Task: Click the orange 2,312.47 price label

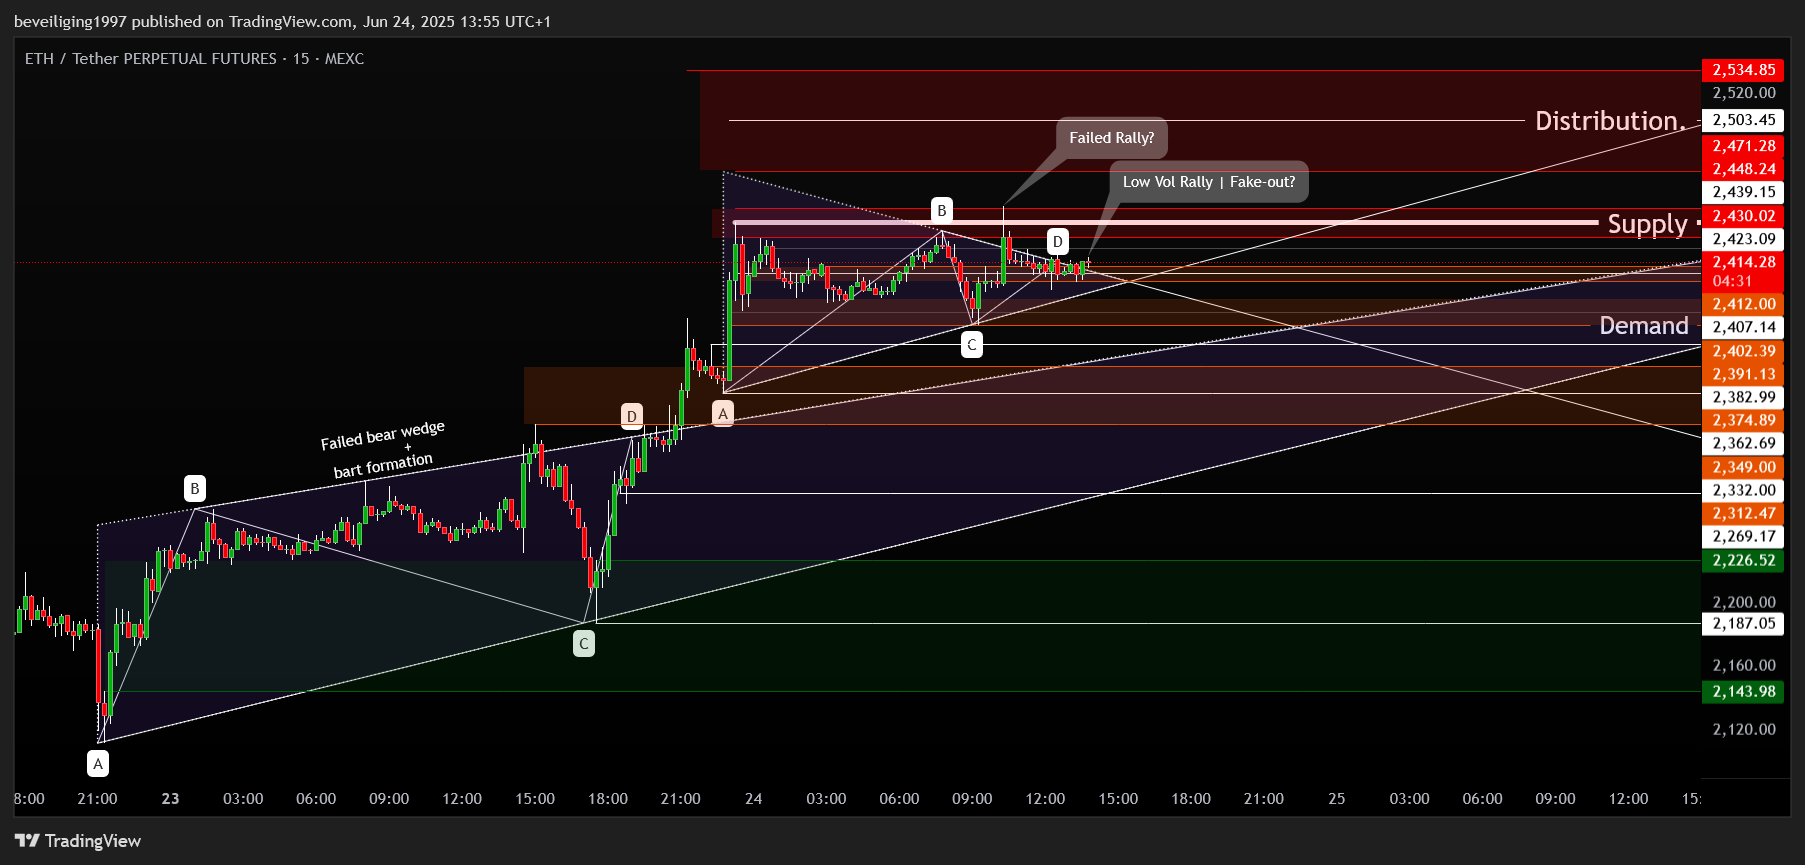Action: (x=1743, y=513)
